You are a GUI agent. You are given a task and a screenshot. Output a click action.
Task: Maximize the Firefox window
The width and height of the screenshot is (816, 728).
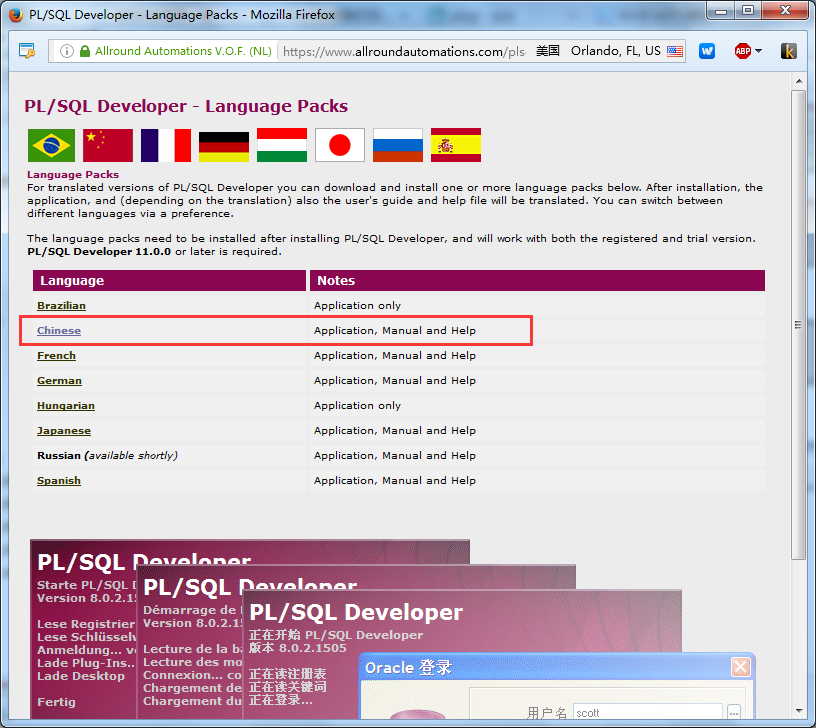point(748,11)
